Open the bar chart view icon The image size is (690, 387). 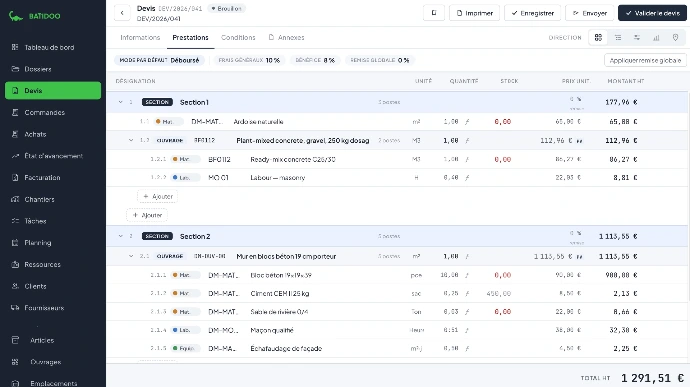click(x=656, y=37)
